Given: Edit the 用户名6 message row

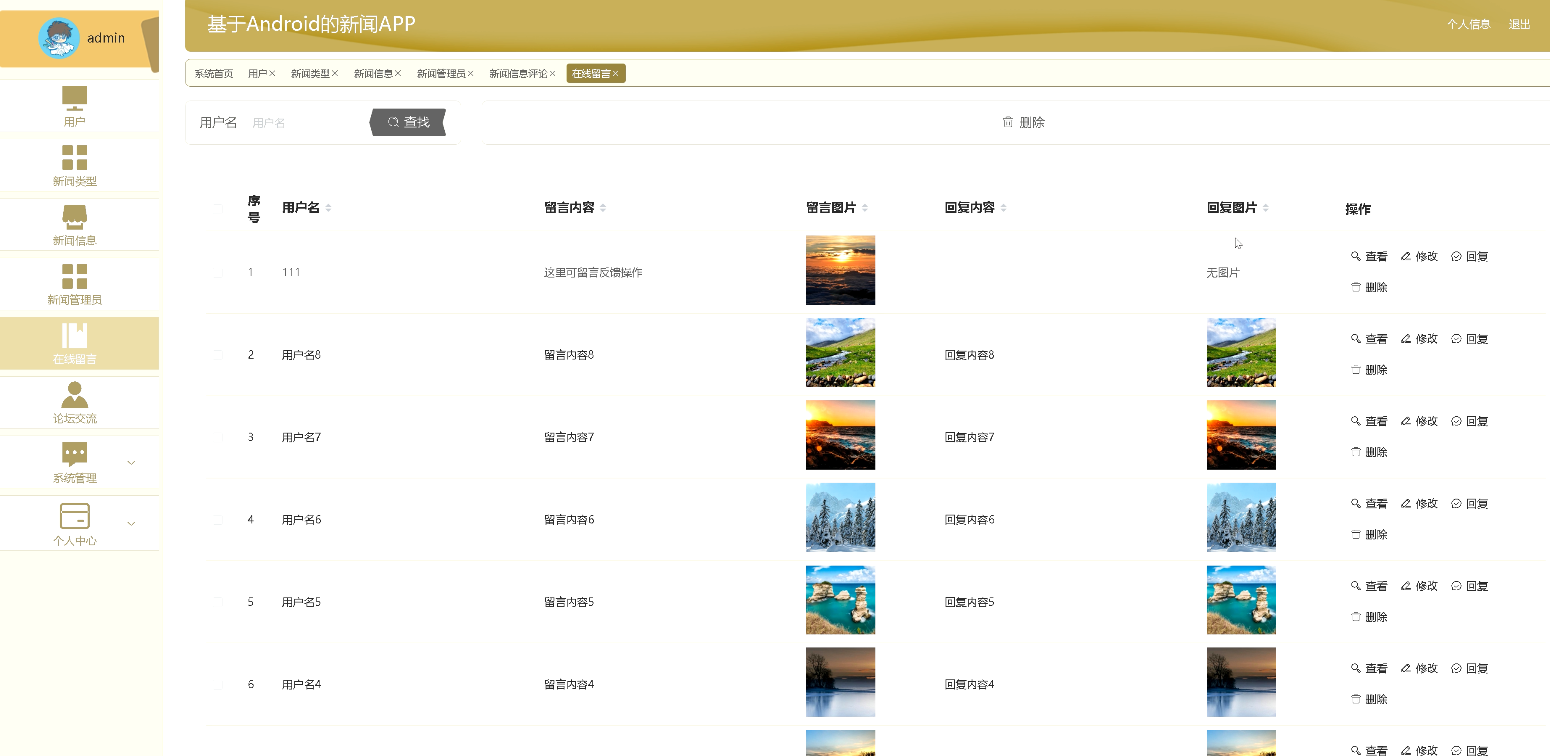Looking at the screenshot, I should click(x=1419, y=504).
